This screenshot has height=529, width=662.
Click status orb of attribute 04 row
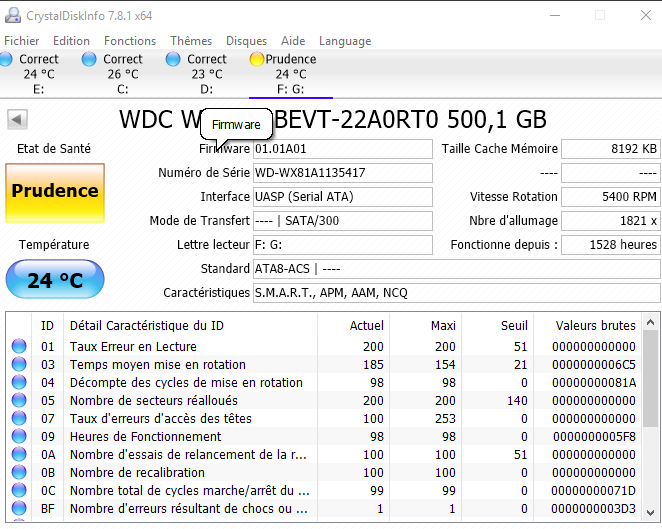click(x=19, y=383)
